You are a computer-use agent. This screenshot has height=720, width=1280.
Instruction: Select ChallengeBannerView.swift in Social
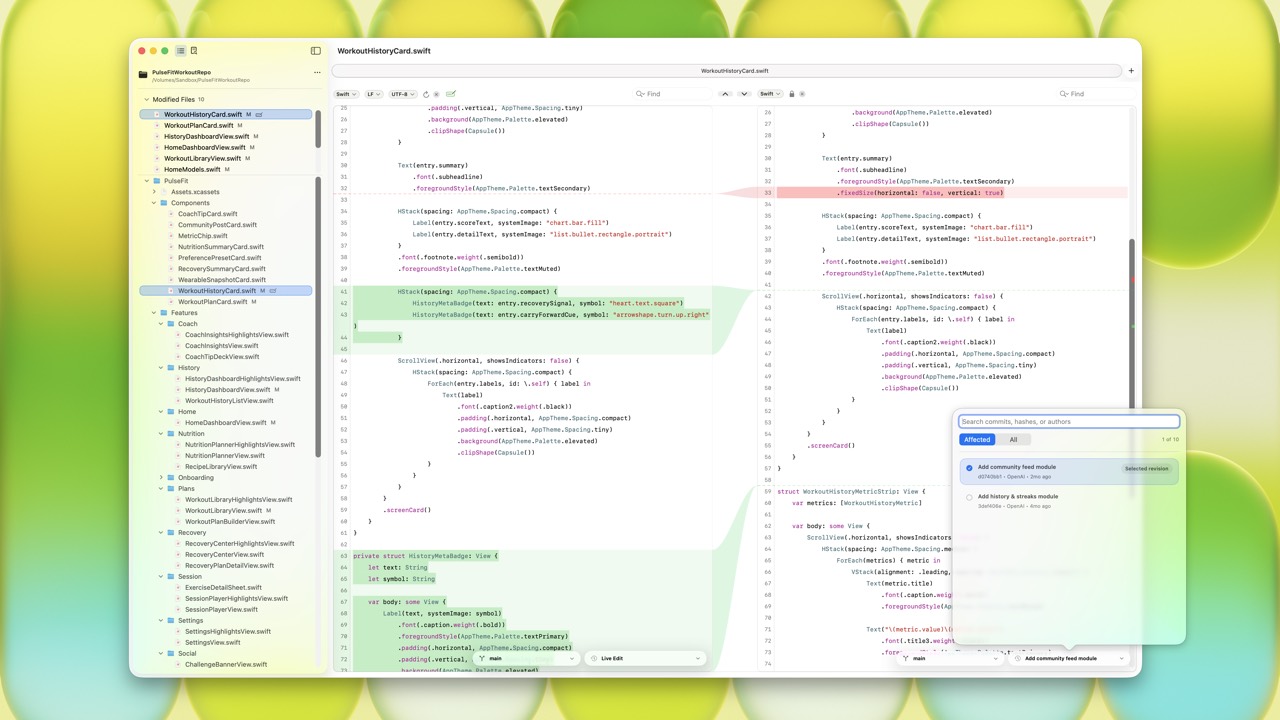[x=226, y=665]
